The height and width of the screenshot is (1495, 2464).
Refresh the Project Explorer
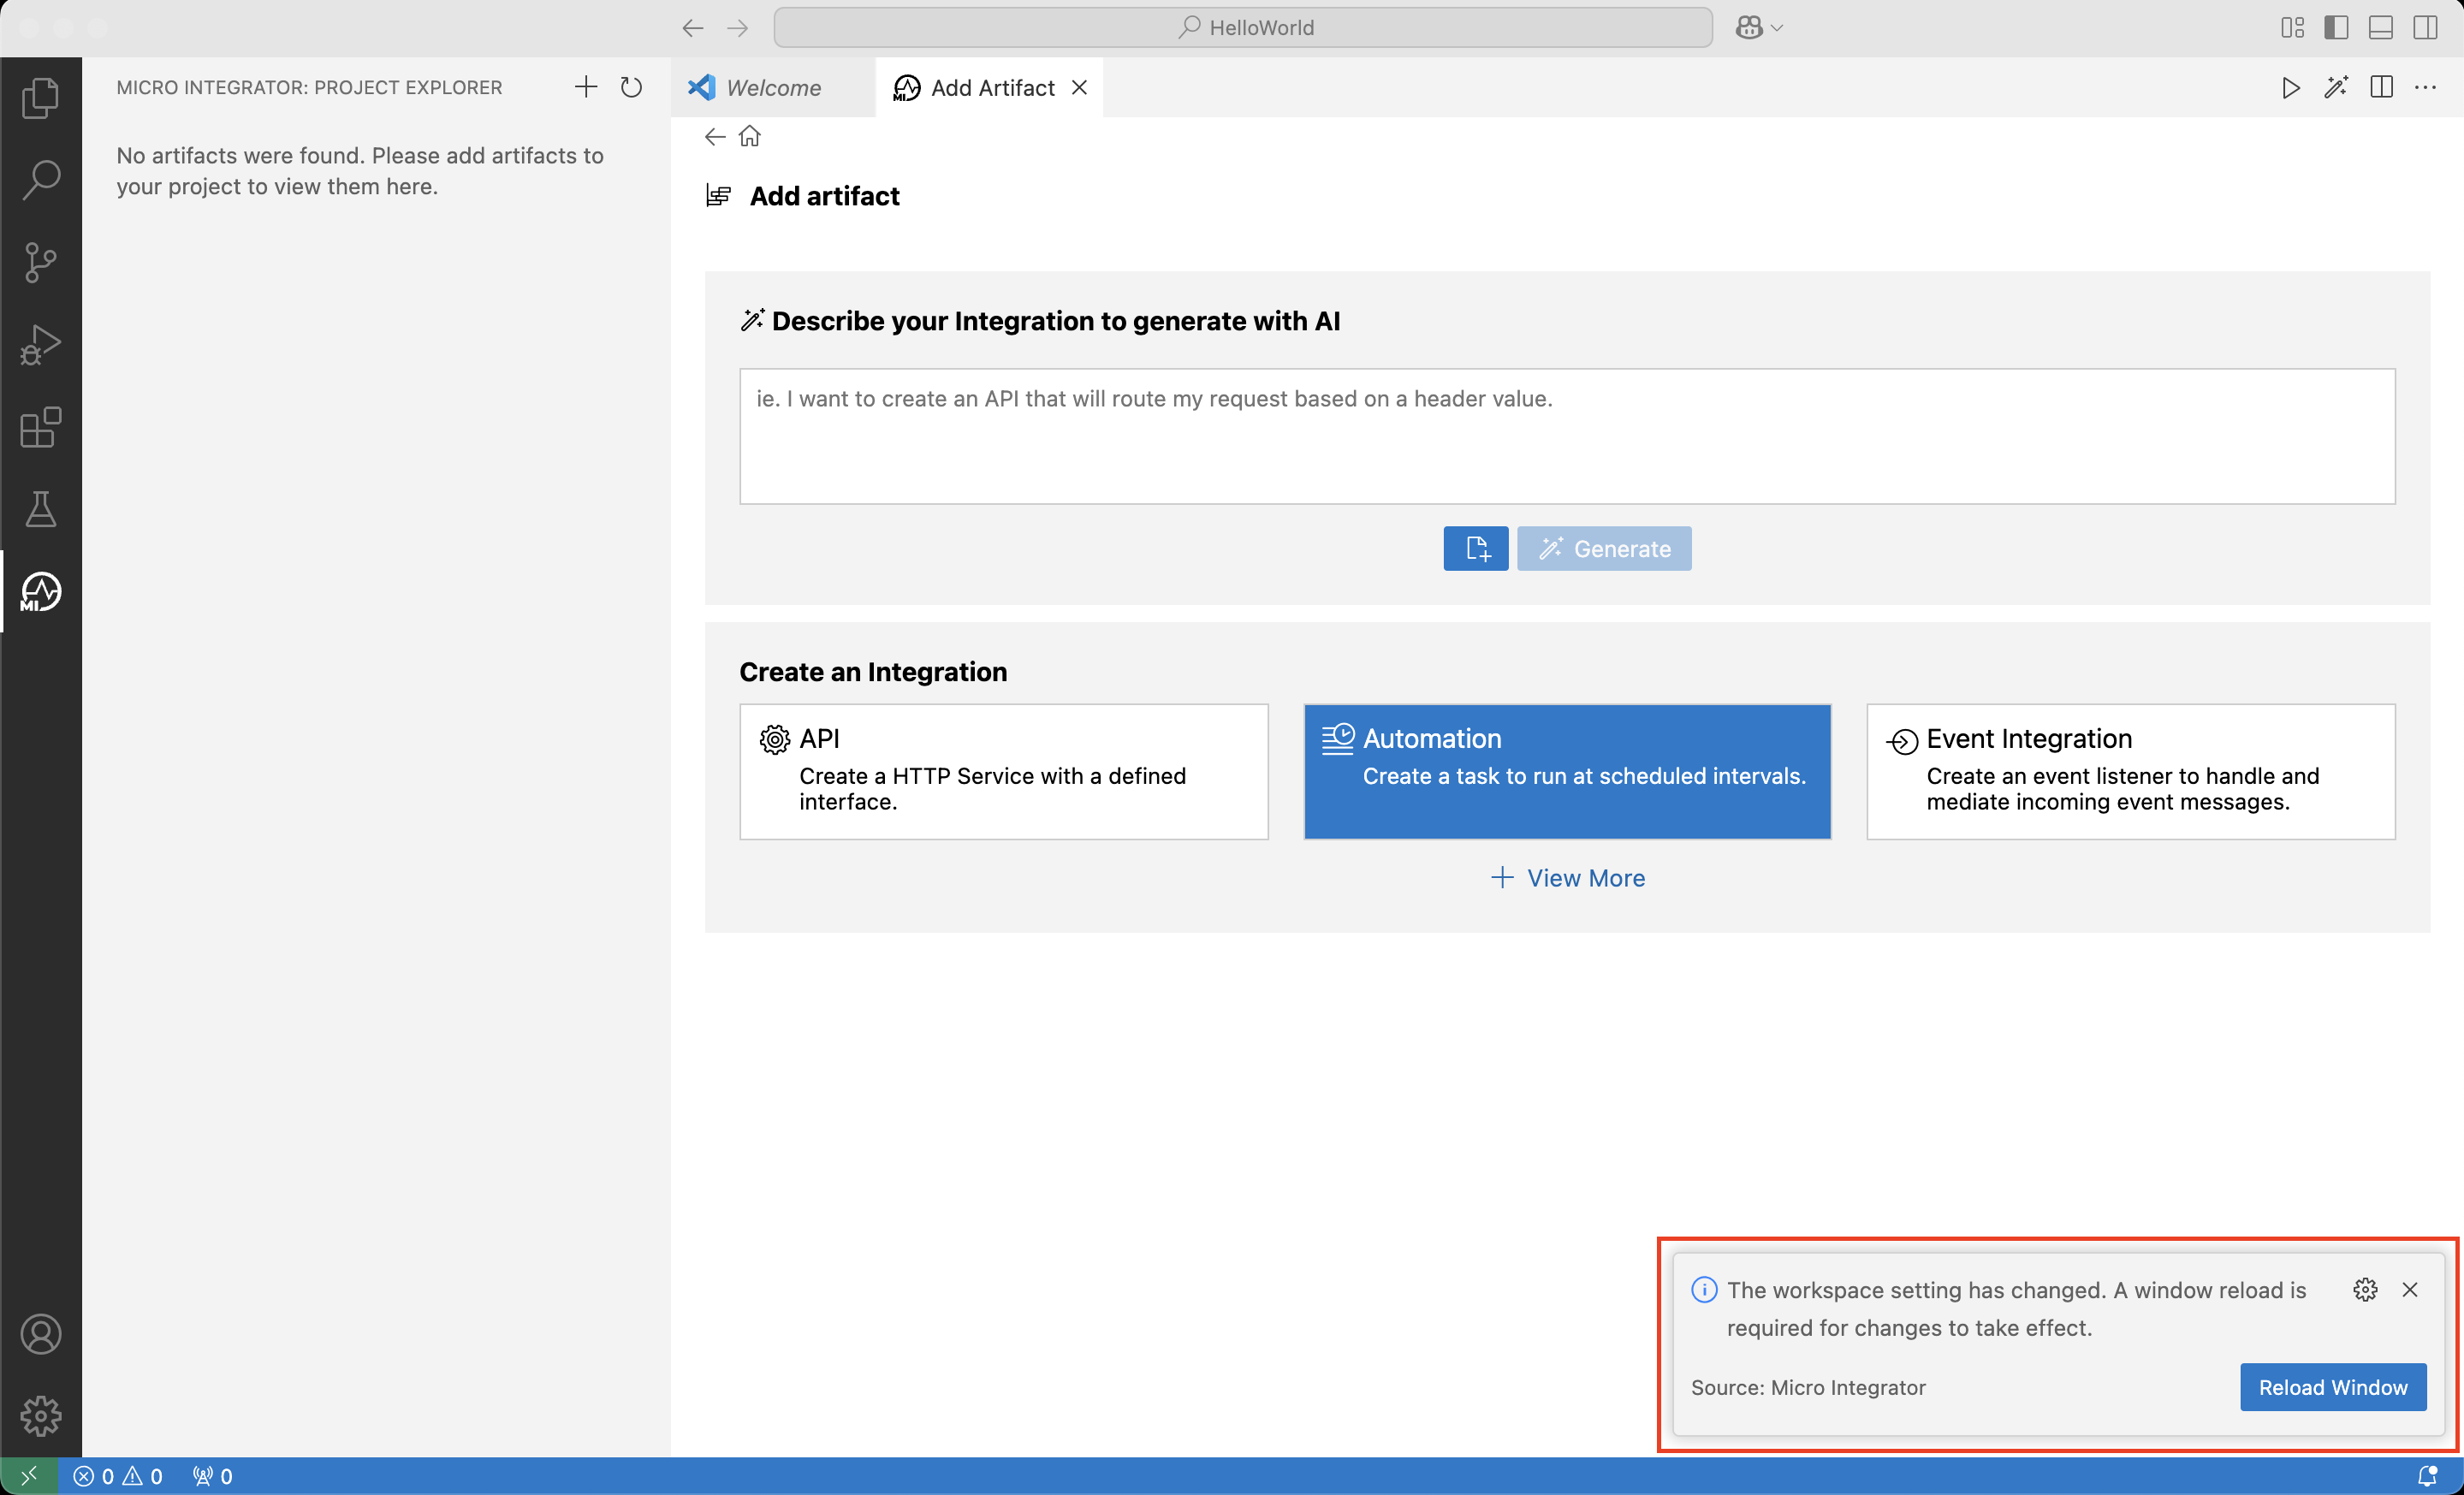point(631,87)
